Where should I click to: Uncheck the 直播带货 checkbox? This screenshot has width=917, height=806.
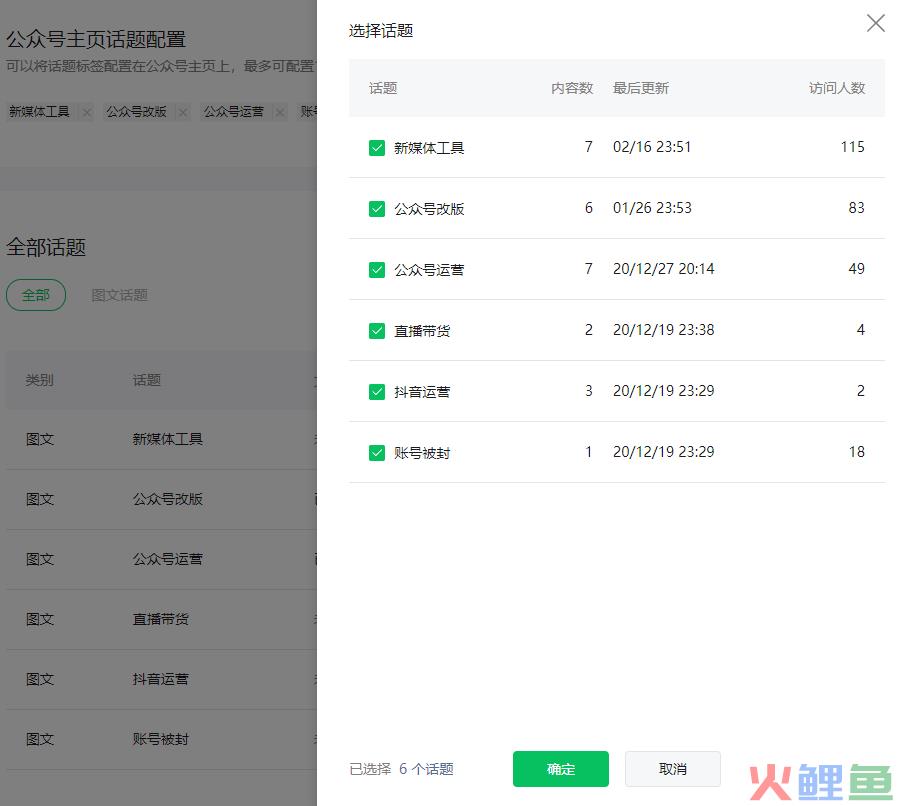point(377,331)
